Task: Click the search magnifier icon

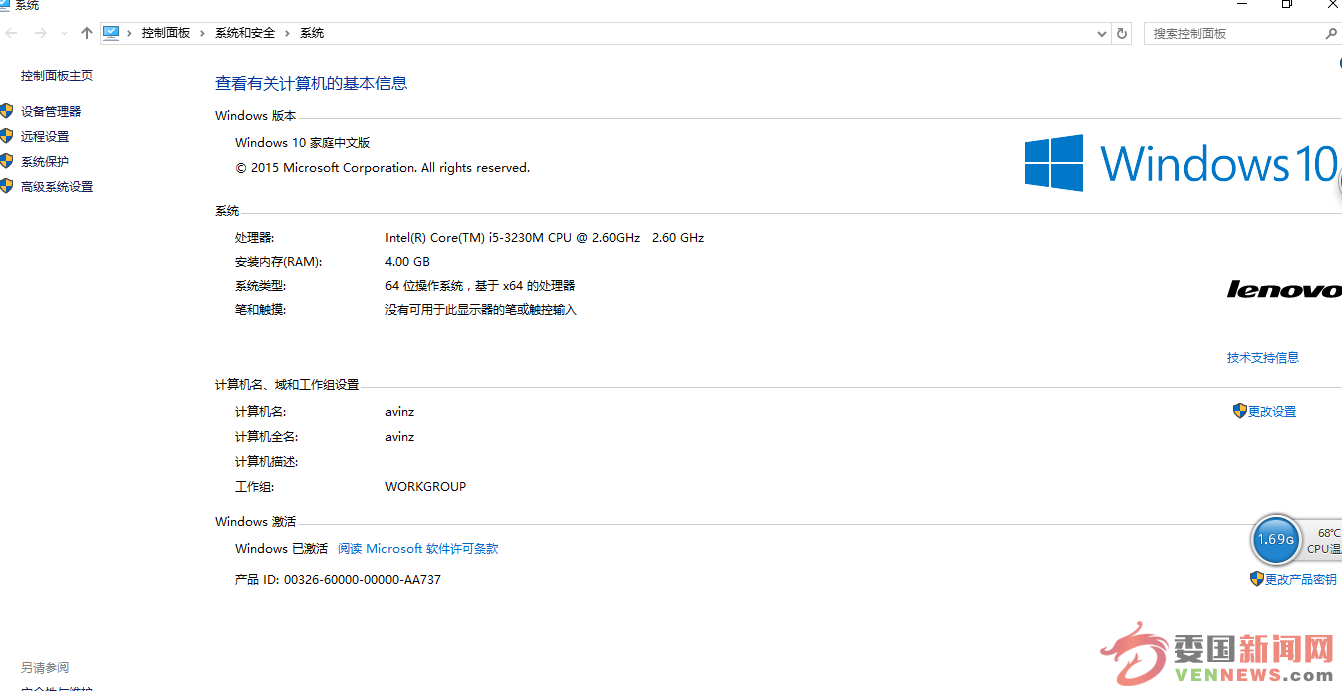Action: (x=1331, y=33)
